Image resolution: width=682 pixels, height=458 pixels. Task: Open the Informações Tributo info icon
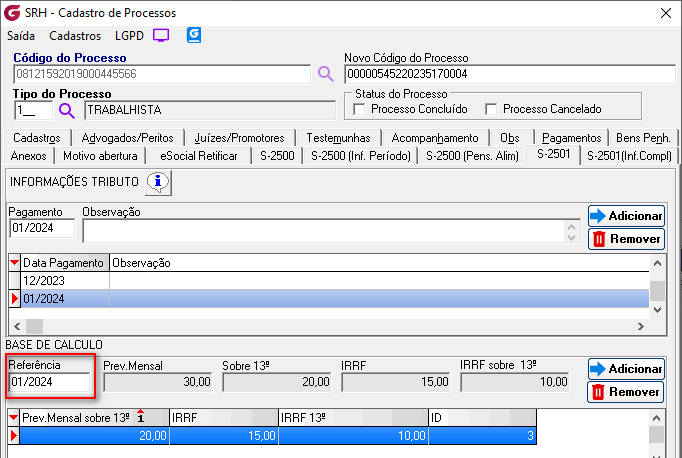point(159,182)
